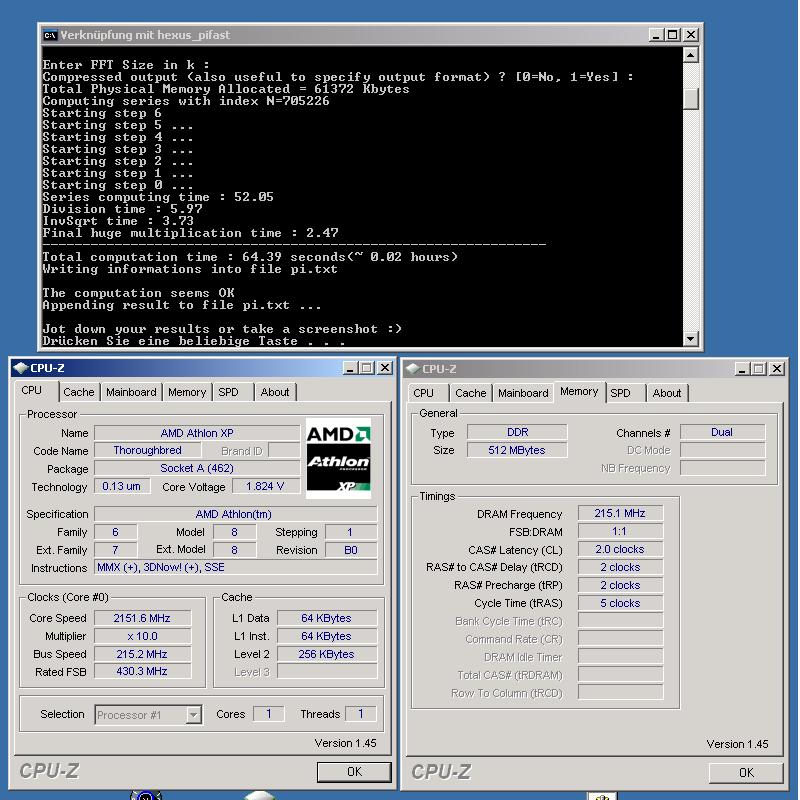Click the CAS# Latency value '2.0 clocks'
Screen dimensions: 800x800
pos(620,549)
